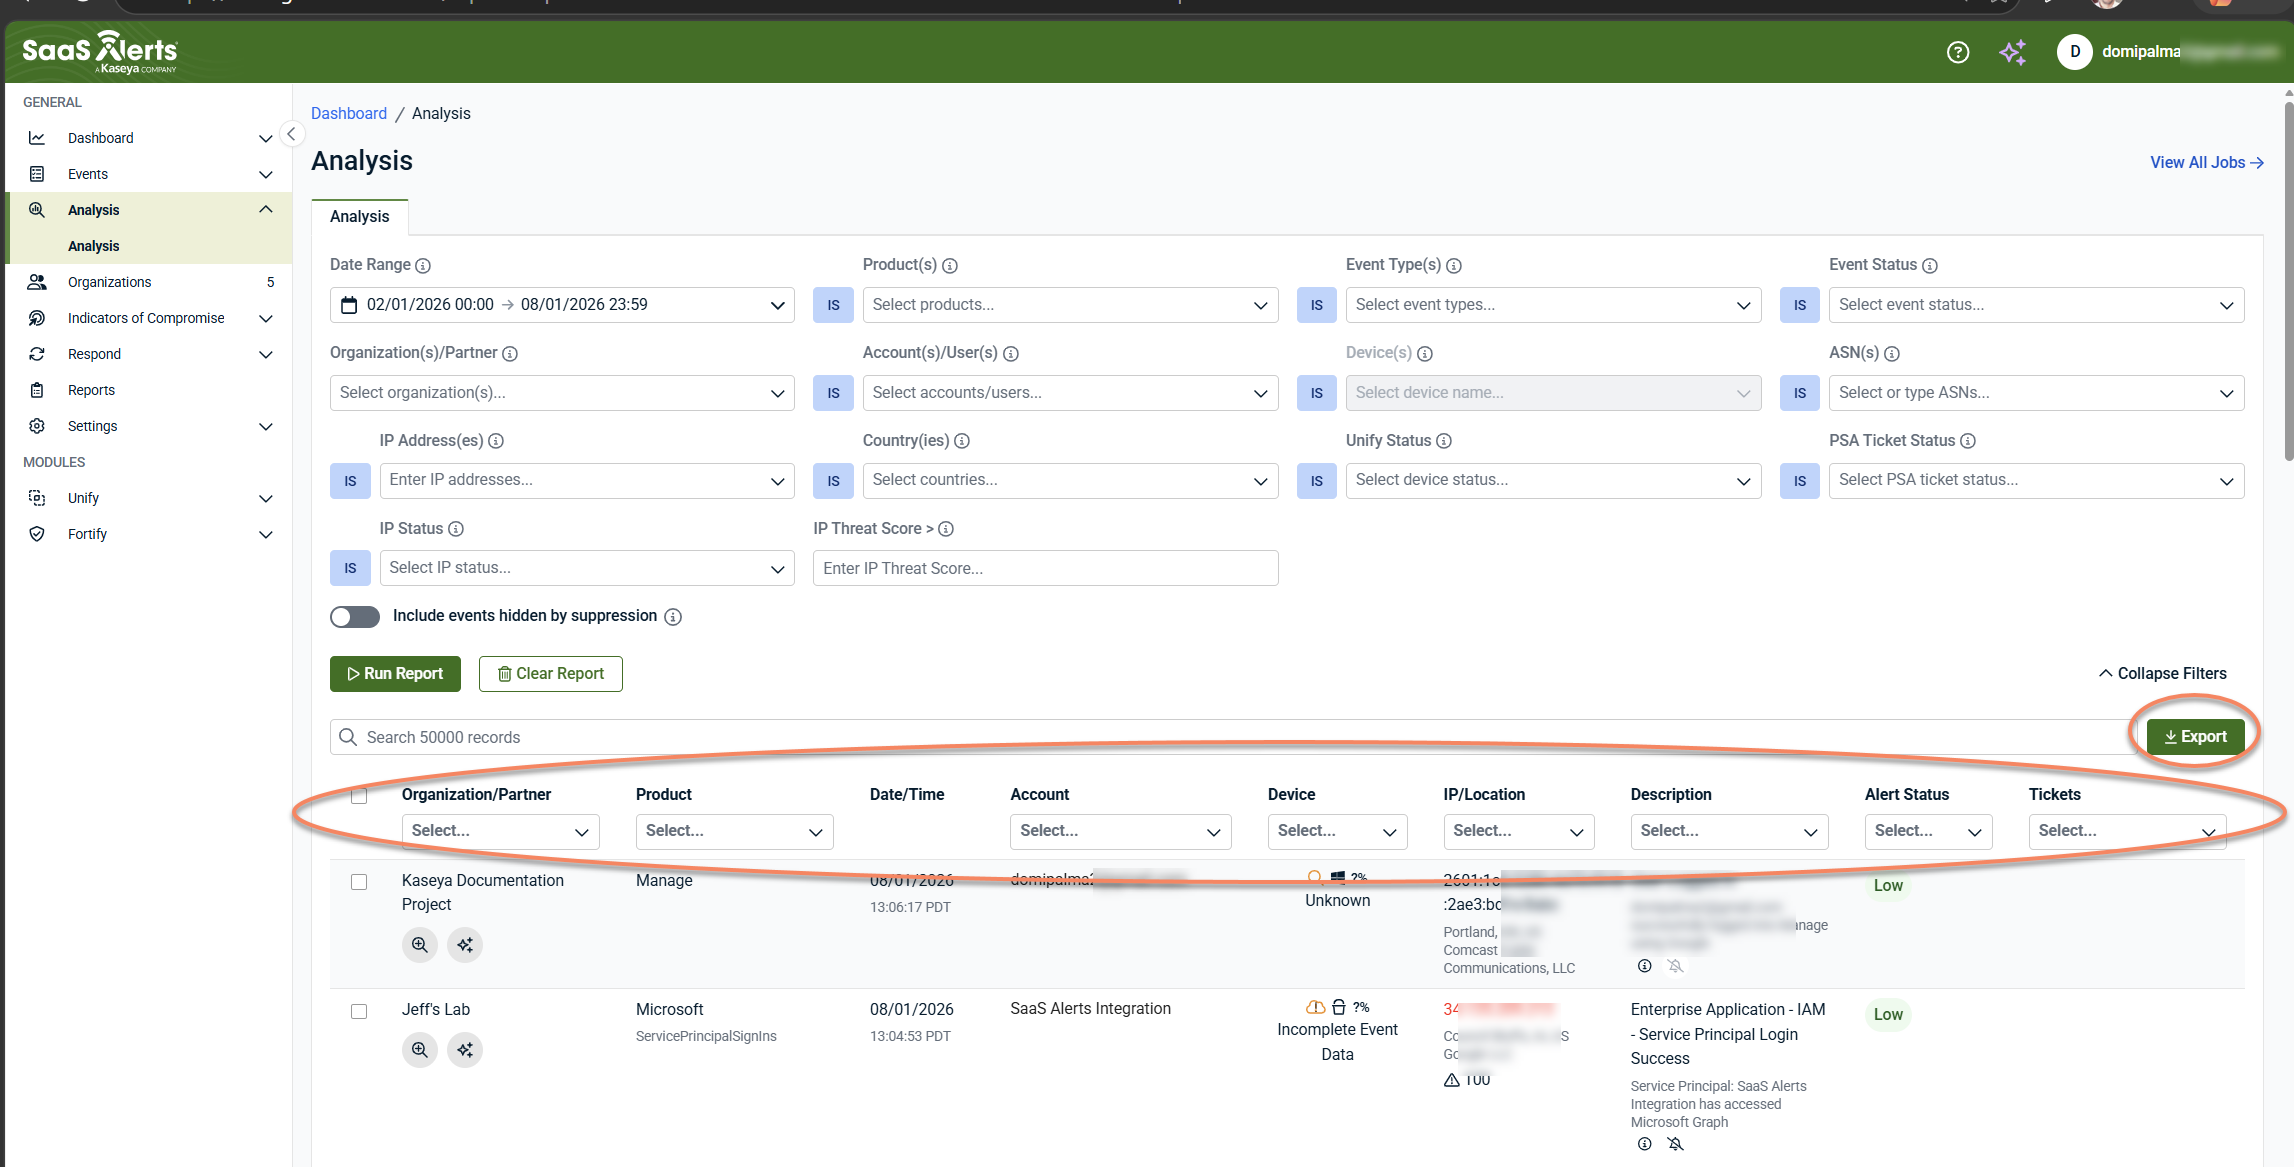2294x1167 pixels.
Task: Click the page vertical scrollbar
Action: pos(2288,280)
